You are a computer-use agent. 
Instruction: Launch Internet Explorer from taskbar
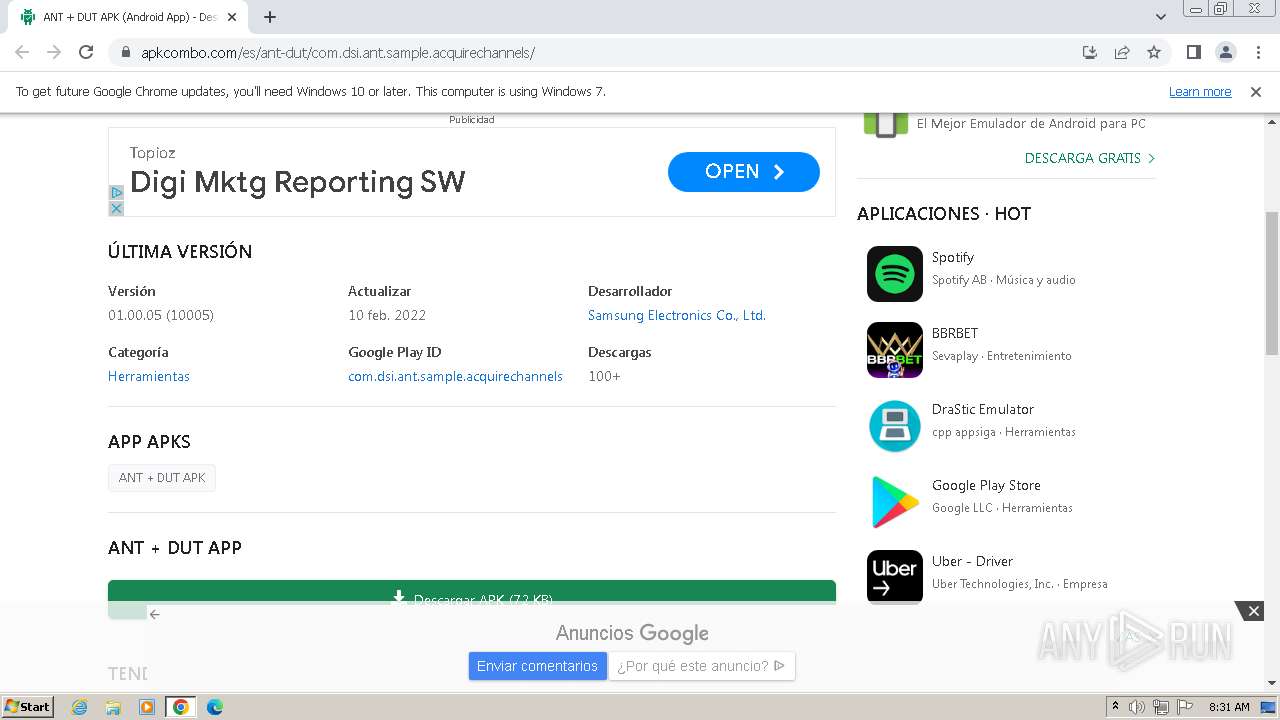pos(80,707)
